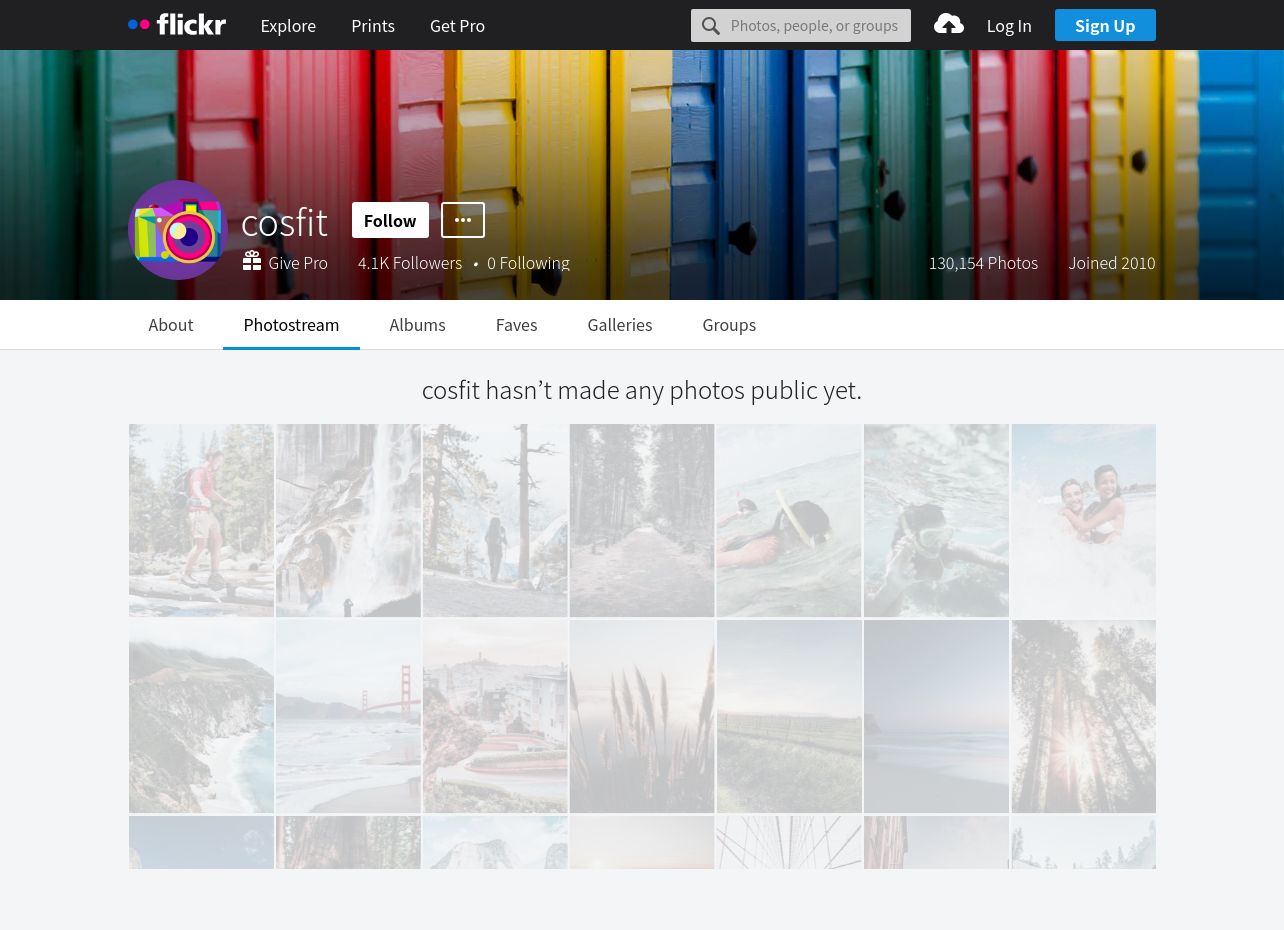The width and height of the screenshot is (1284, 930).
Task: Open Get Pro in the top bar
Action: coord(457,26)
